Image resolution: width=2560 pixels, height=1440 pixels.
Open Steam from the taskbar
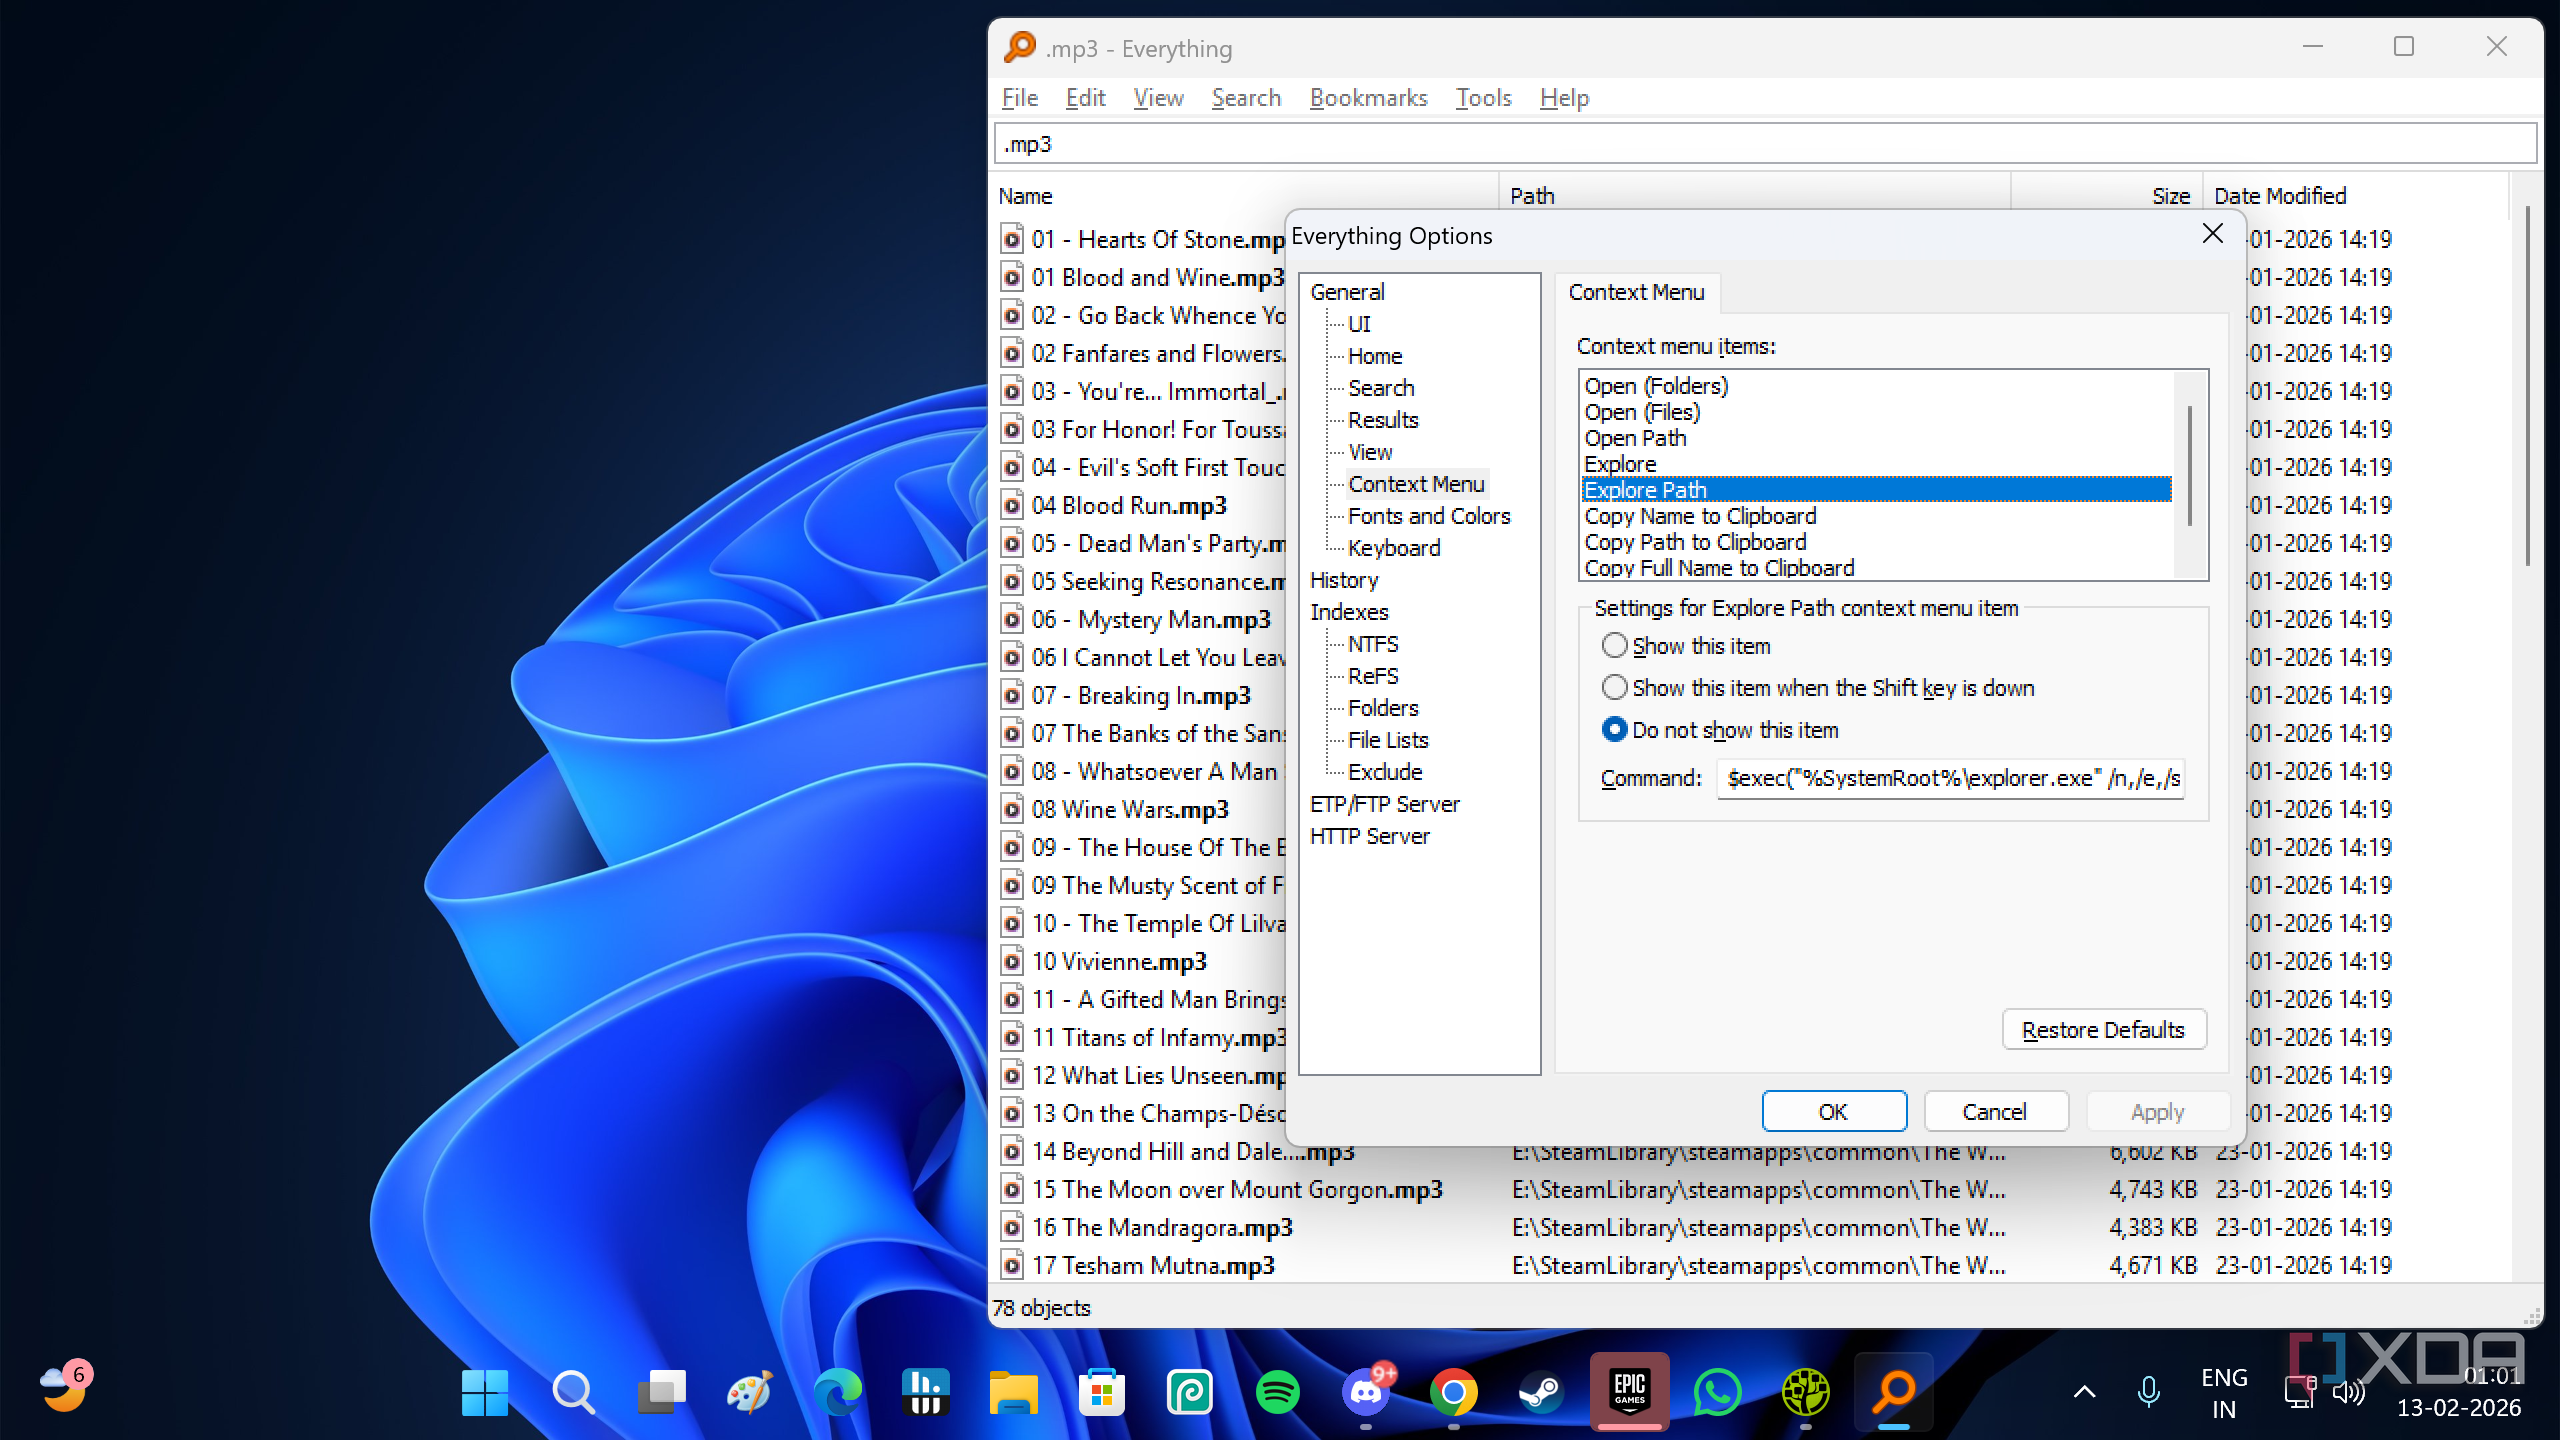[x=1541, y=1392]
